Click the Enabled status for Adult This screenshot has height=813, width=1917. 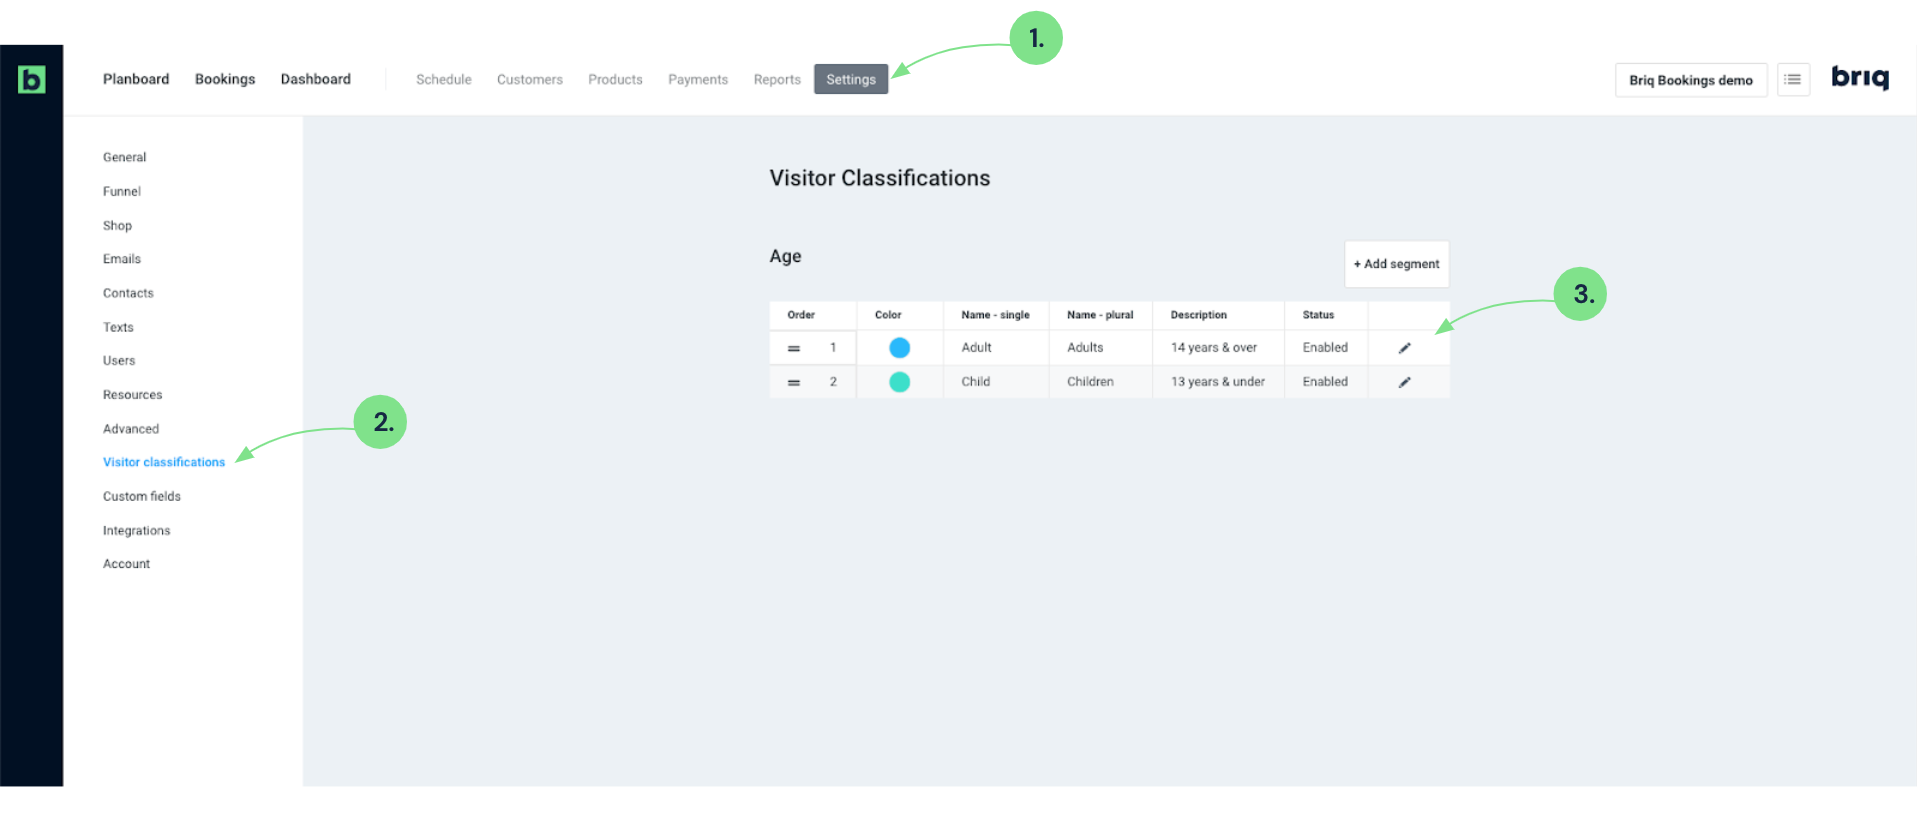click(1325, 348)
